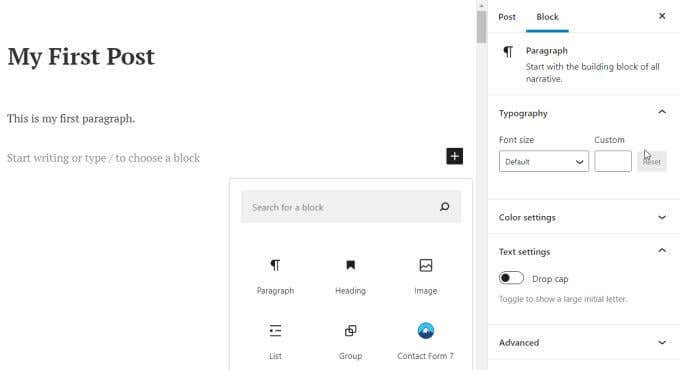Insert a Paragraph block from inserter

pos(275,276)
